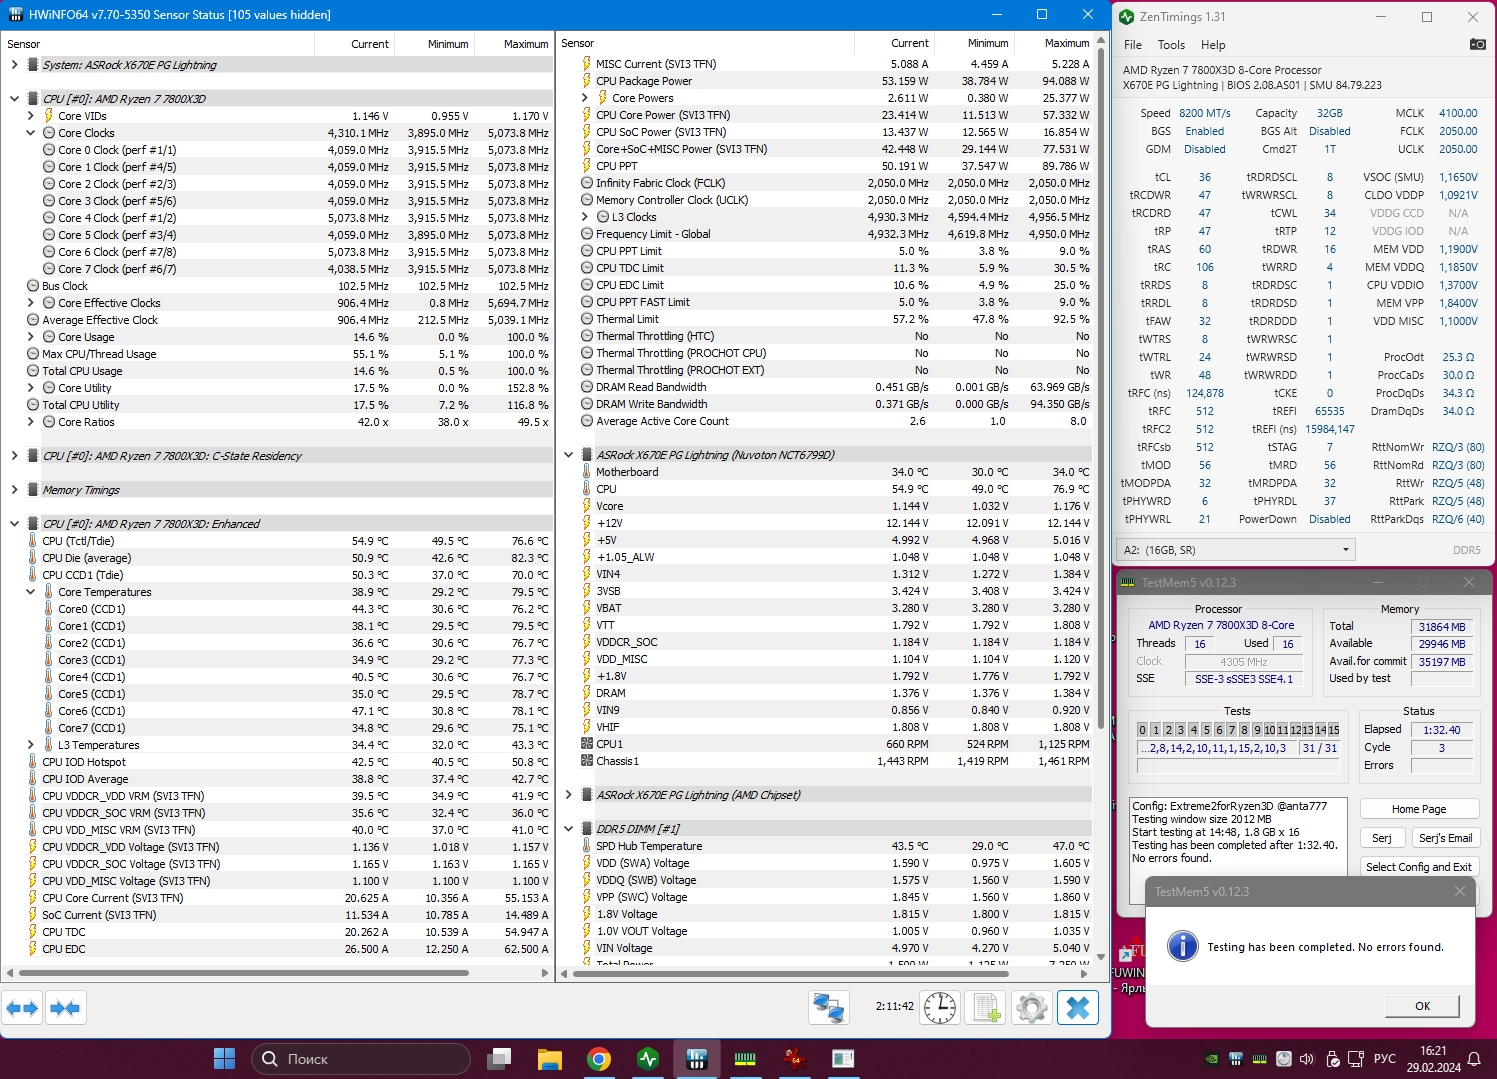Viewport: 1497px width, 1079px height.
Task: Open HWiNFO sensor settings gear
Action: point(1032,1008)
